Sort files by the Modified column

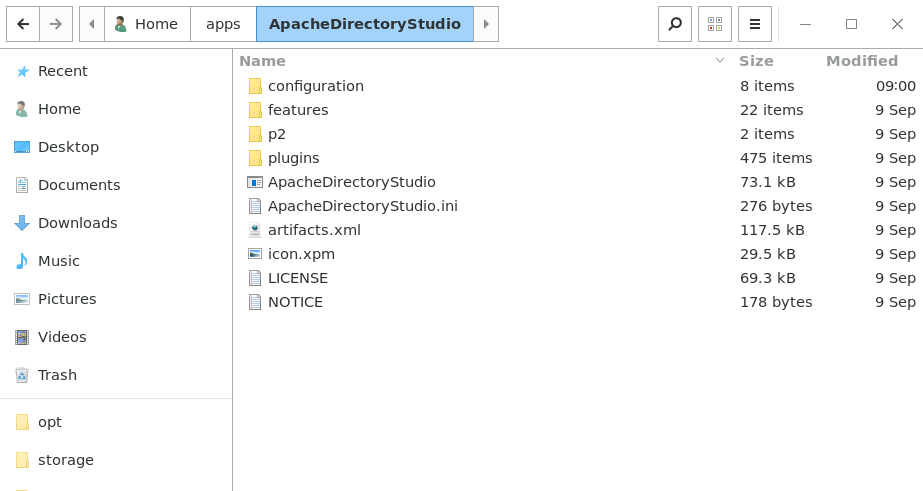[862, 61]
